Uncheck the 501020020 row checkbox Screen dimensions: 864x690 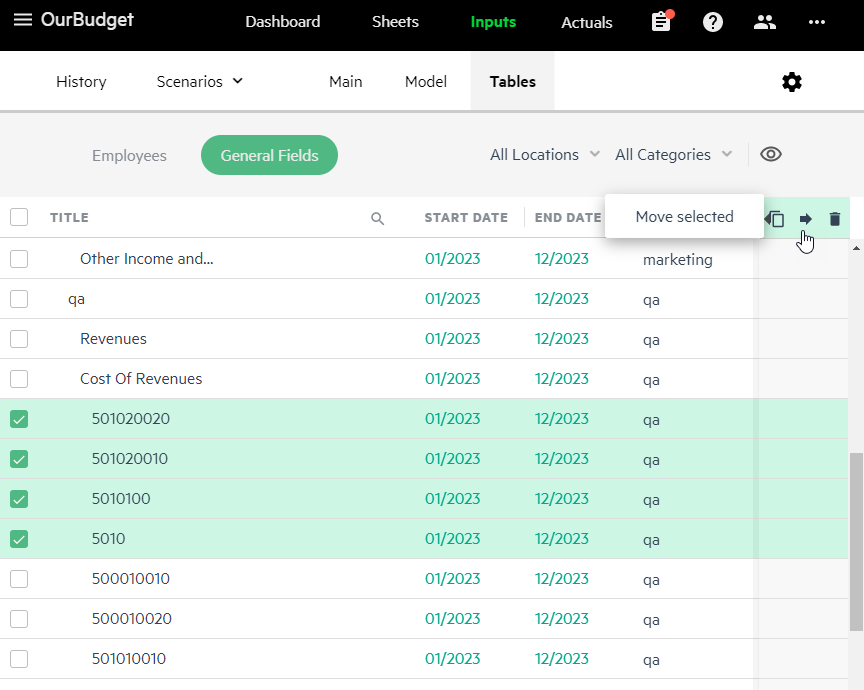coord(19,419)
